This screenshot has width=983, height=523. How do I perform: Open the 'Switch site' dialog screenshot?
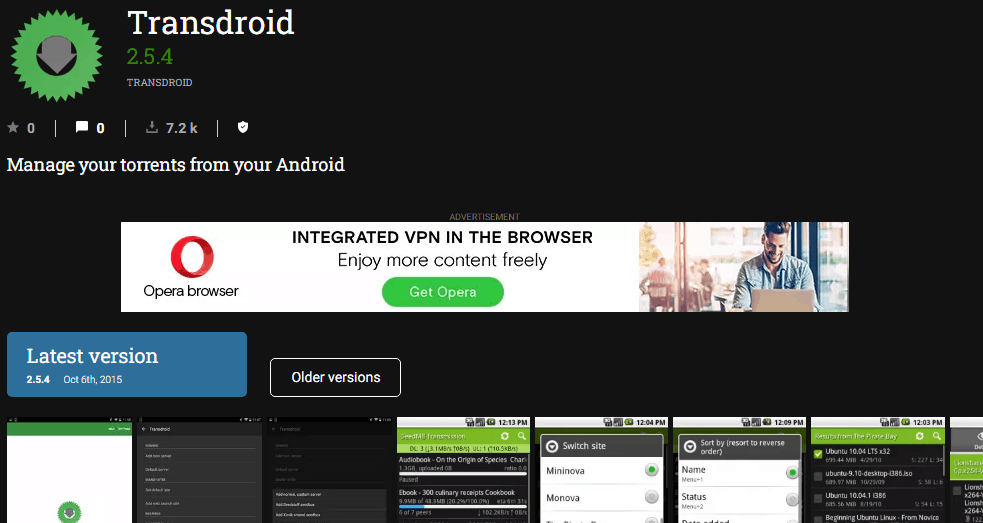point(601,470)
